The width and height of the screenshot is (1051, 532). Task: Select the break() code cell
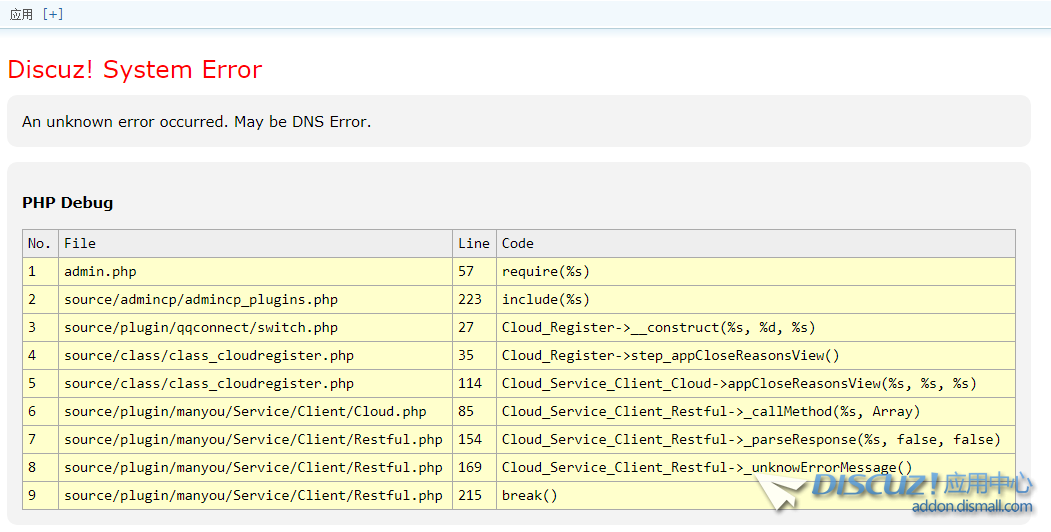click(x=756, y=496)
